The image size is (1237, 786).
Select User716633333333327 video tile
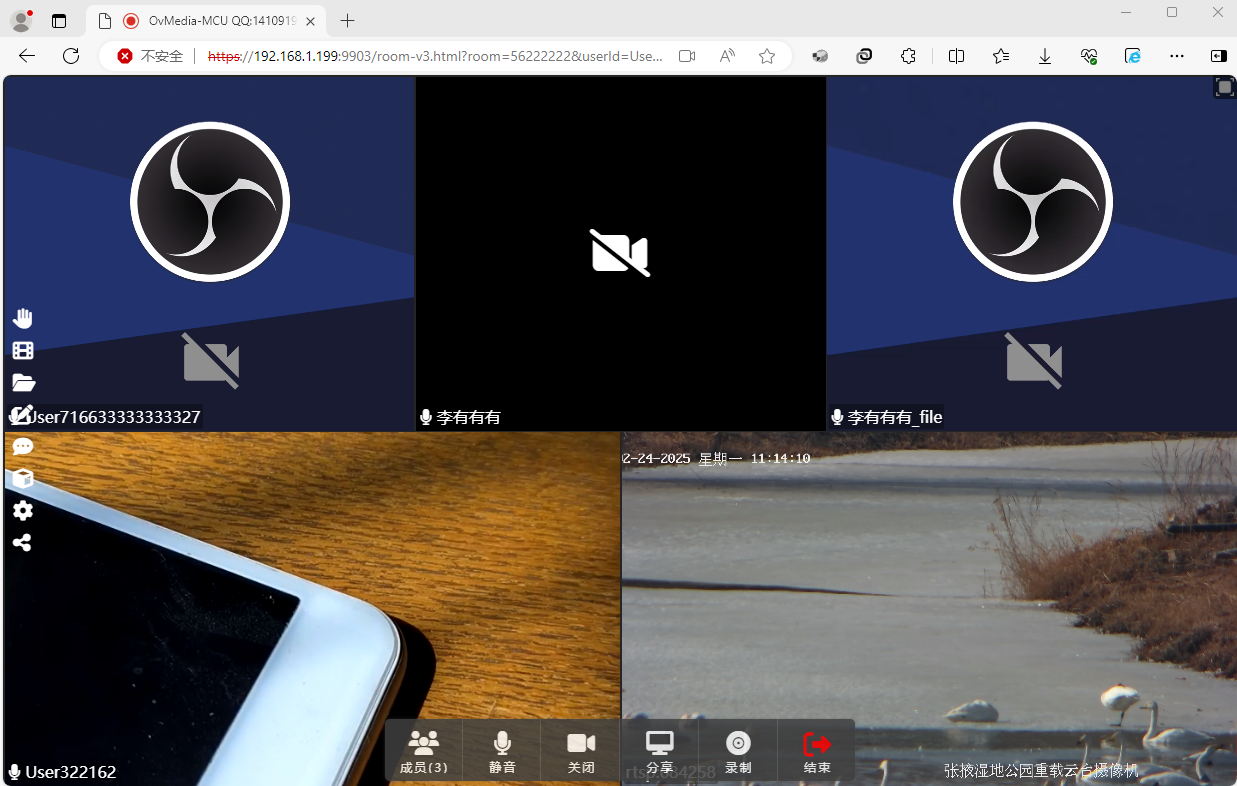click(209, 253)
